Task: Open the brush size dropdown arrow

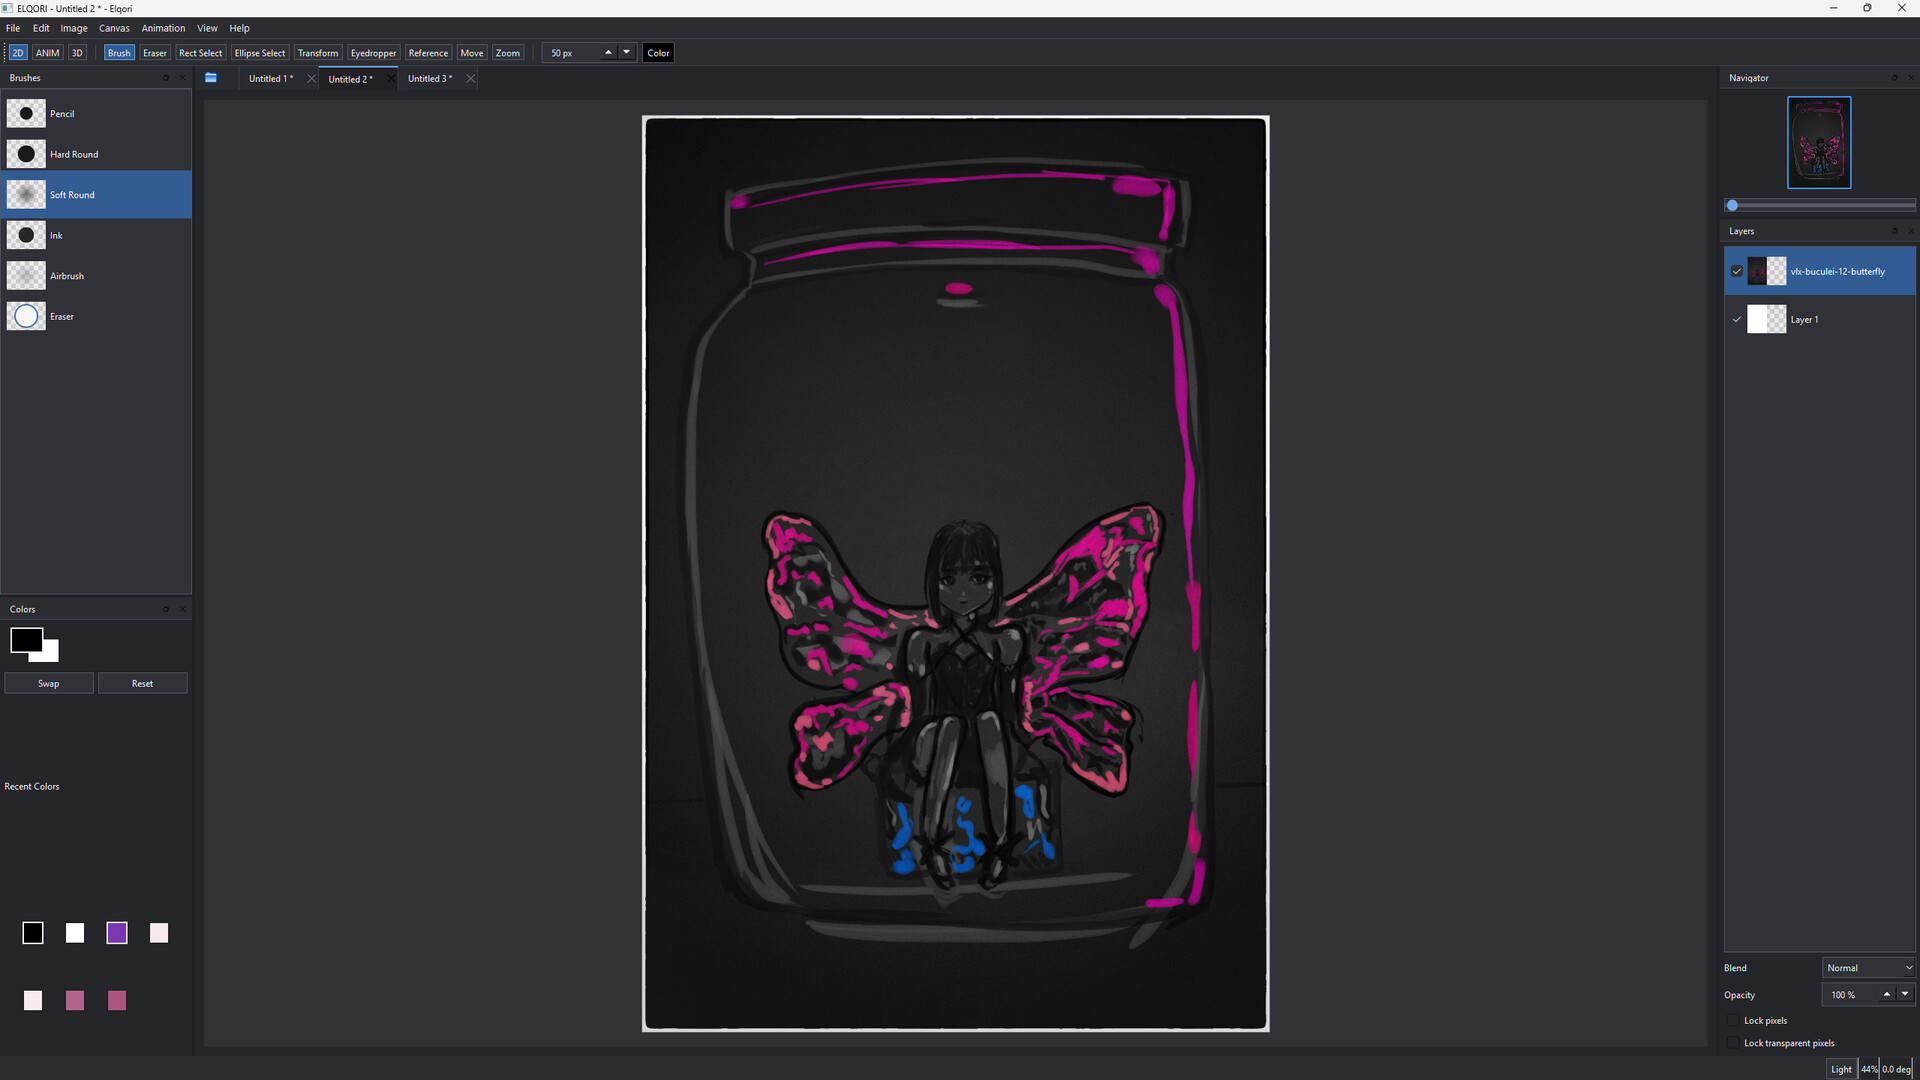Action: point(627,52)
